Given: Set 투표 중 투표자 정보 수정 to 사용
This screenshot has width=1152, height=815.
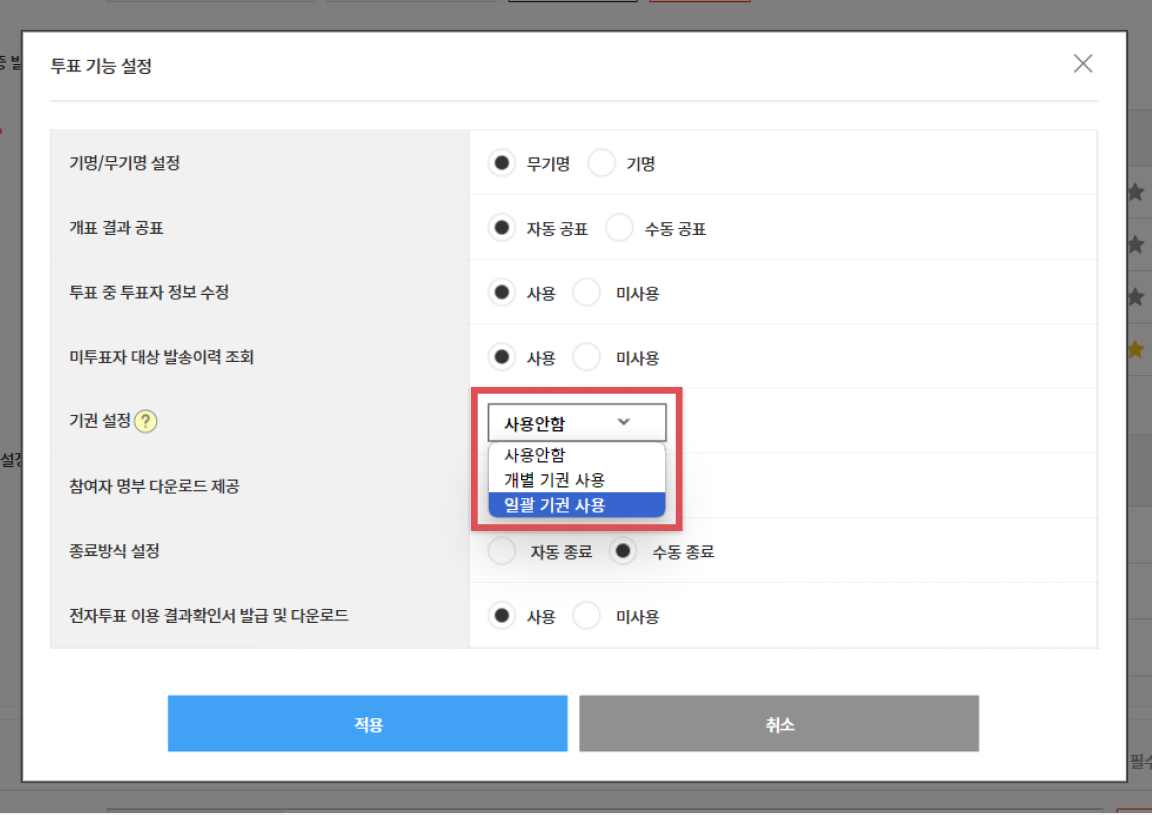Looking at the screenshot, I should pyautogui.click(x=501, y=293).
